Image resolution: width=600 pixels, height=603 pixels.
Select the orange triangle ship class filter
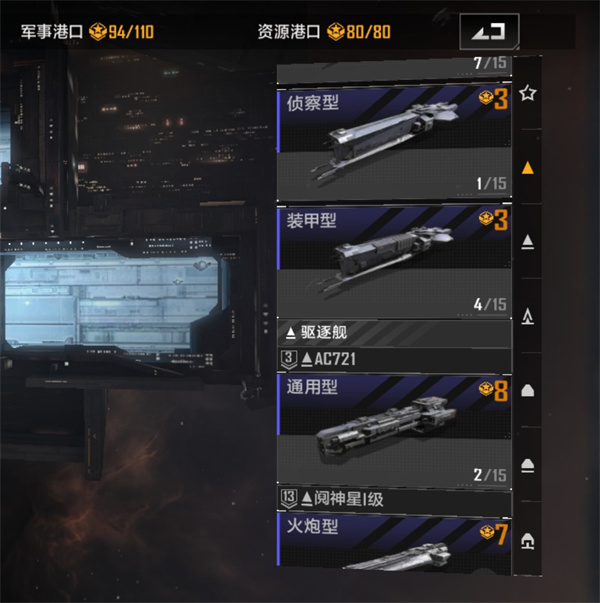(x=527, y=168)
